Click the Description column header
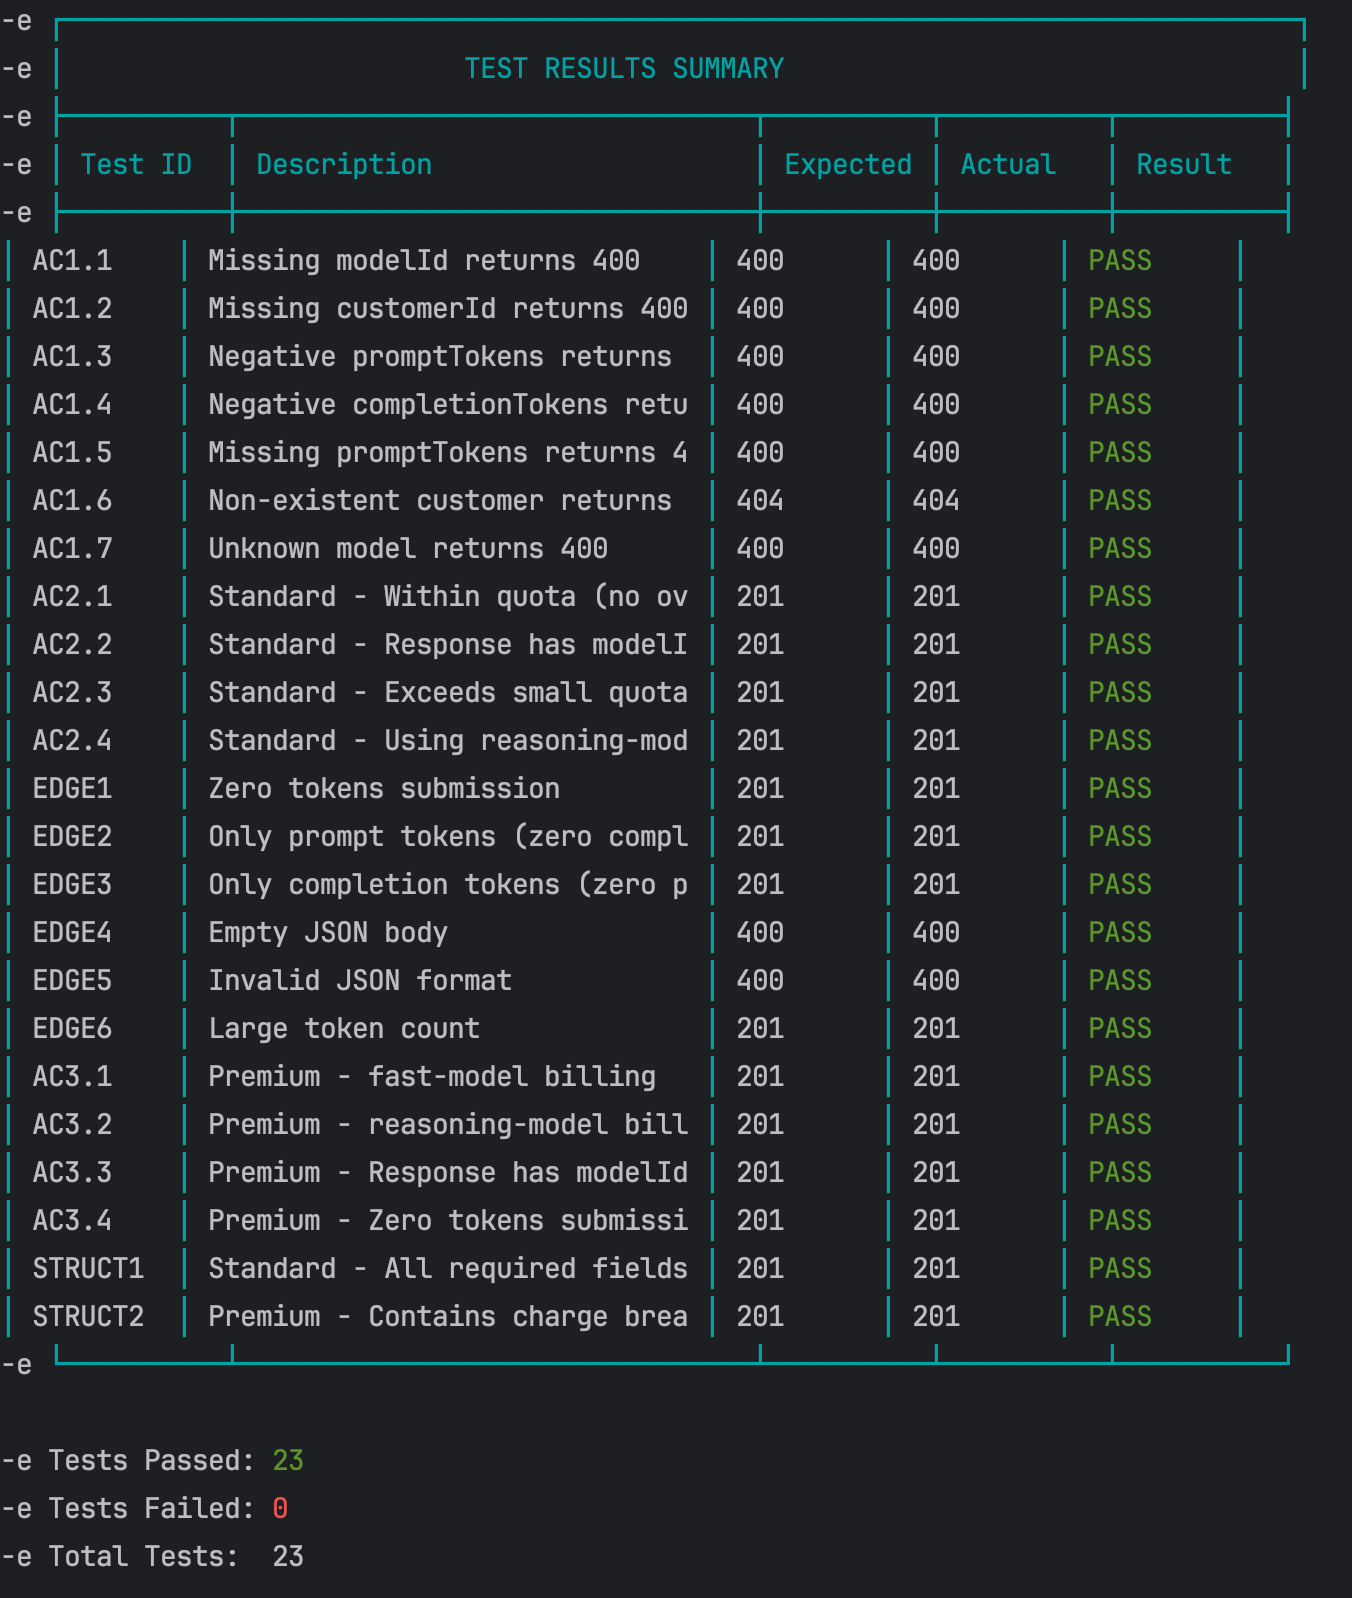The width and height of the screenshot is (1352, 1598). click(344, 164)
